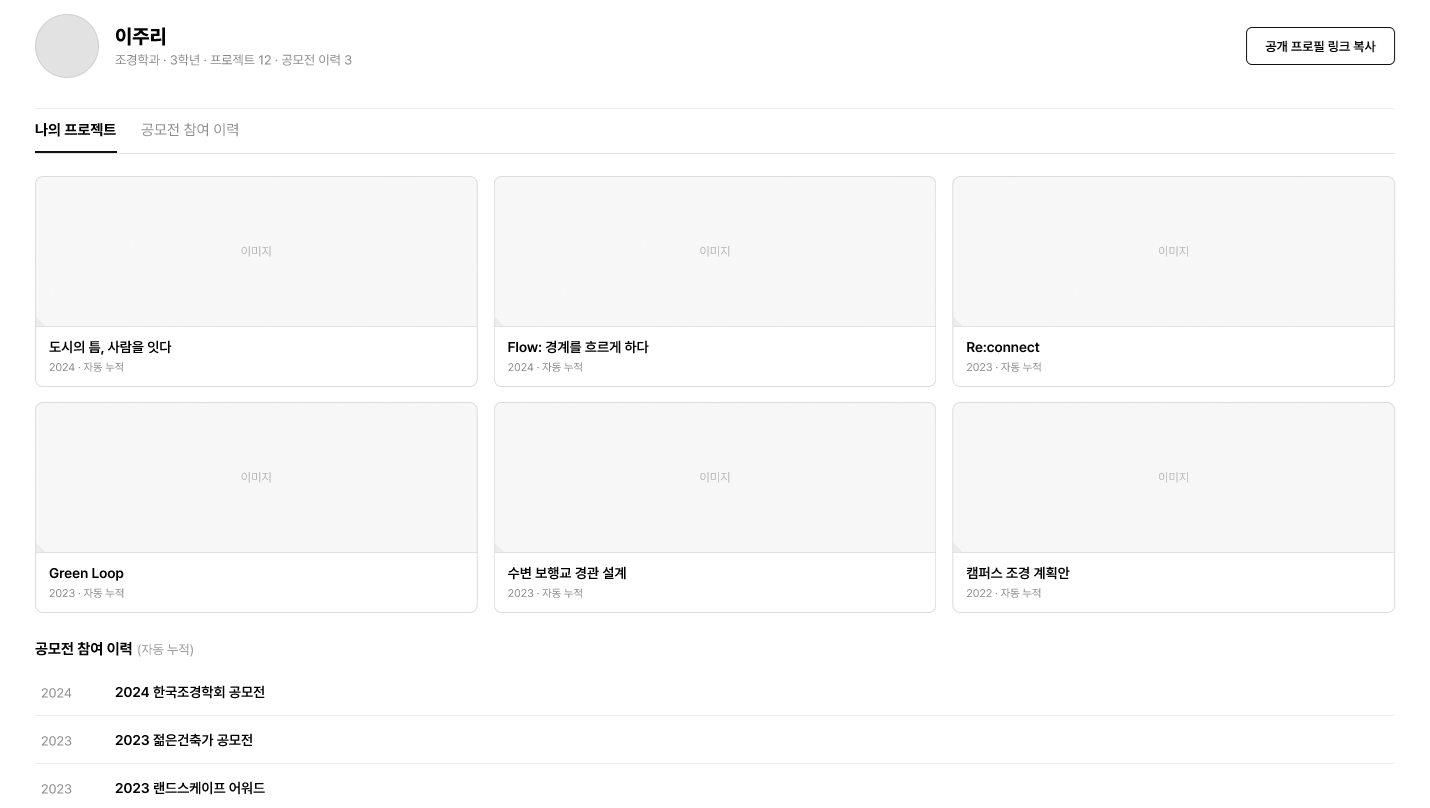This screenshot has height=808, width=1430.
Task: Click the 2022 · 자동 누적 label under 캠퍼스 조경 계획안
Action: [1004, 593]
